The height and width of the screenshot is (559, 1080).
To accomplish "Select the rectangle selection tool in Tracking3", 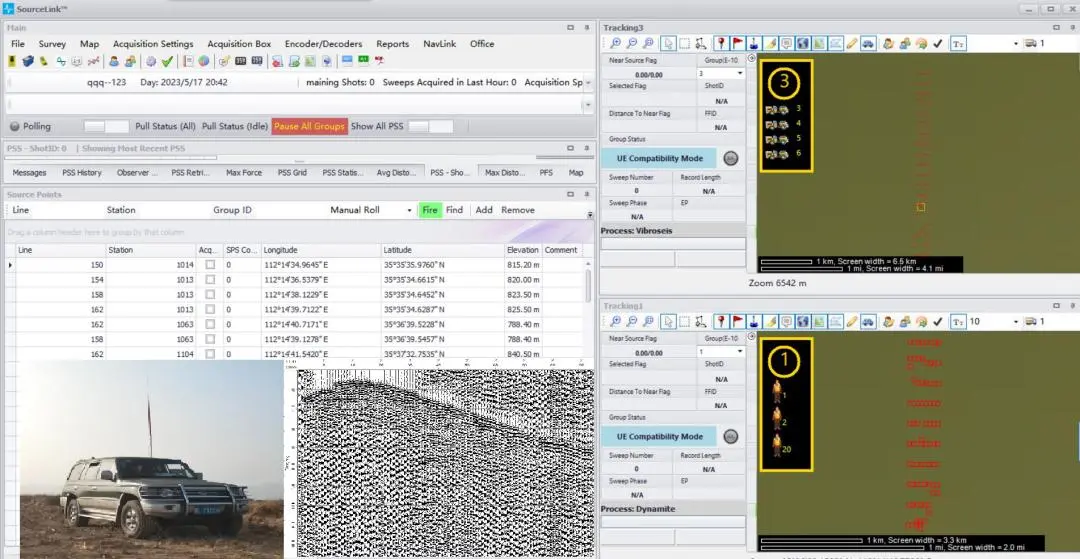I will pyautogui.click(x=684, y=44).
